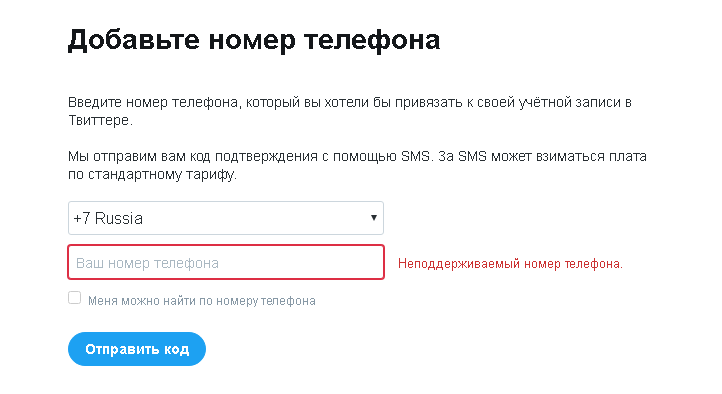Click the "Отправить код" button
Image resolution: width=722 pixels, height=394 pixels.
click(x=137, y=349)
